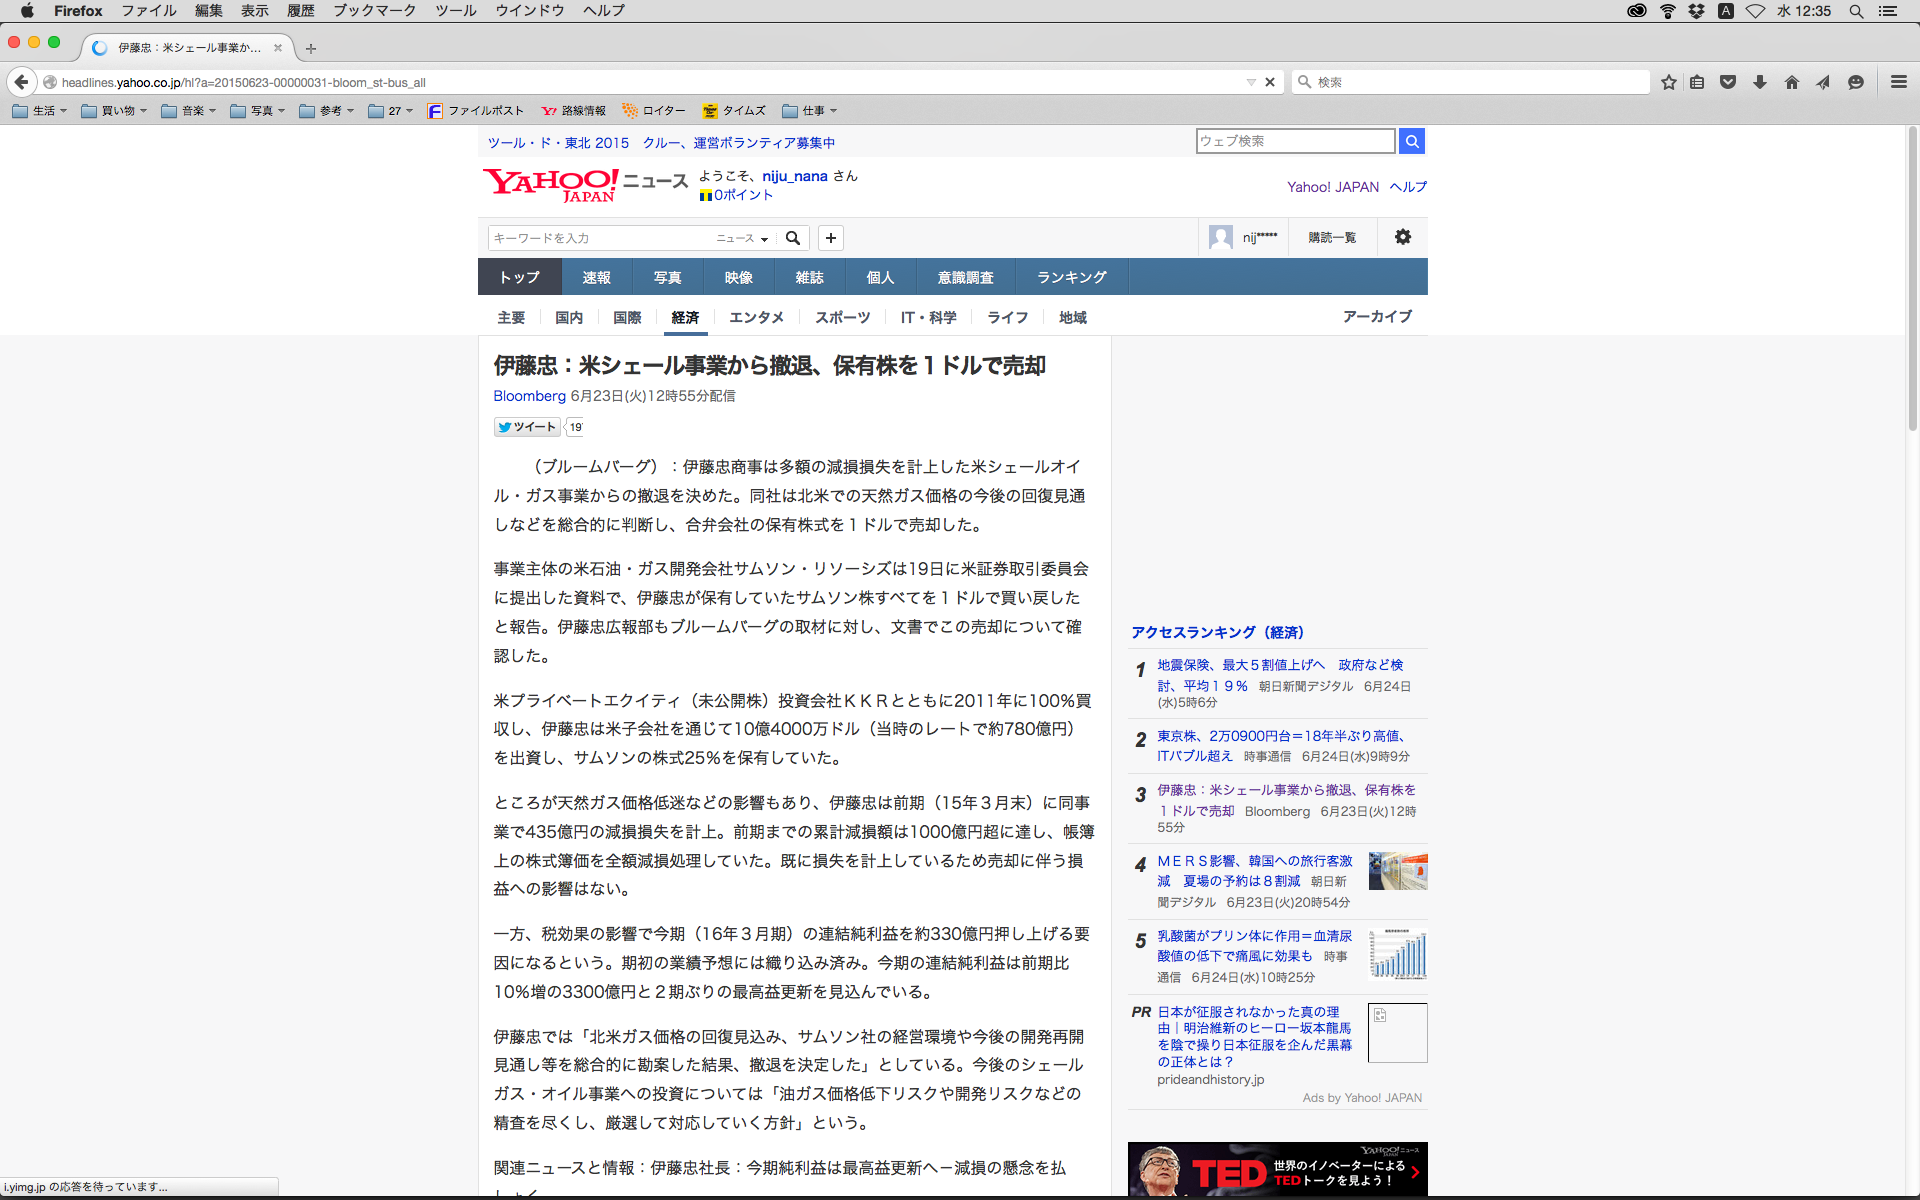Click the Bloomberg source link
The width and height of the screenshot is (1920, 1200).
(529, 396)
